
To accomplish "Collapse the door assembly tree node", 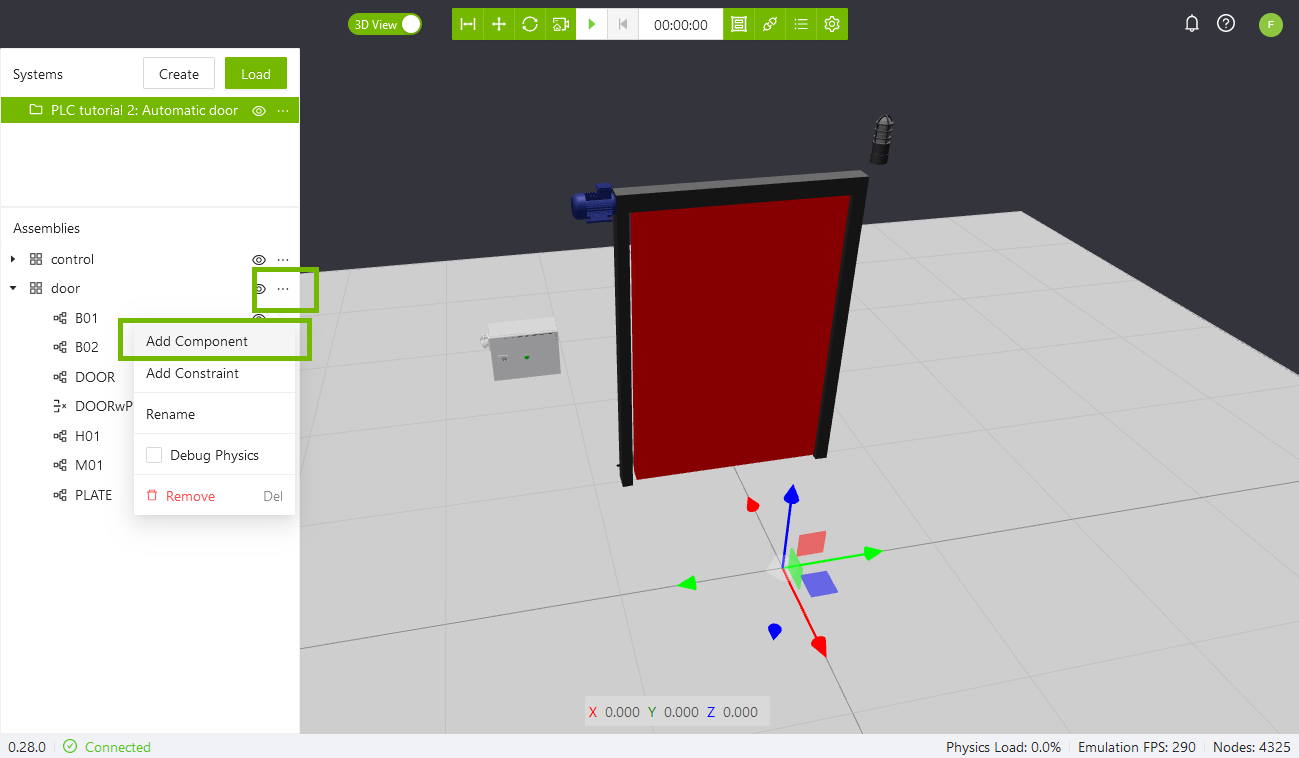I will (13, 289).
